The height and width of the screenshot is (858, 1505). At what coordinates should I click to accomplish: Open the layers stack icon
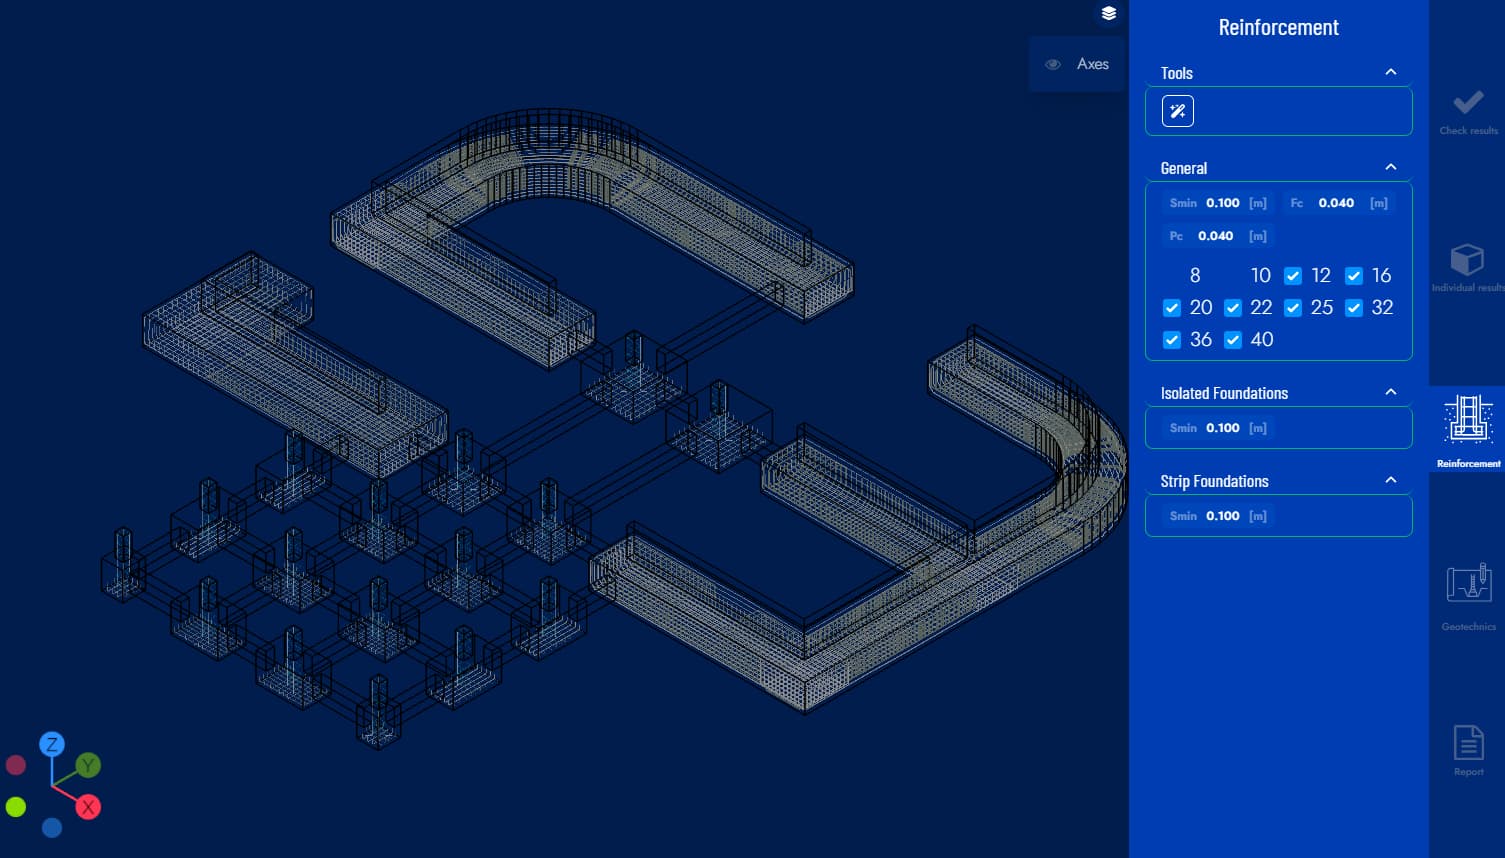[1108, 14]
